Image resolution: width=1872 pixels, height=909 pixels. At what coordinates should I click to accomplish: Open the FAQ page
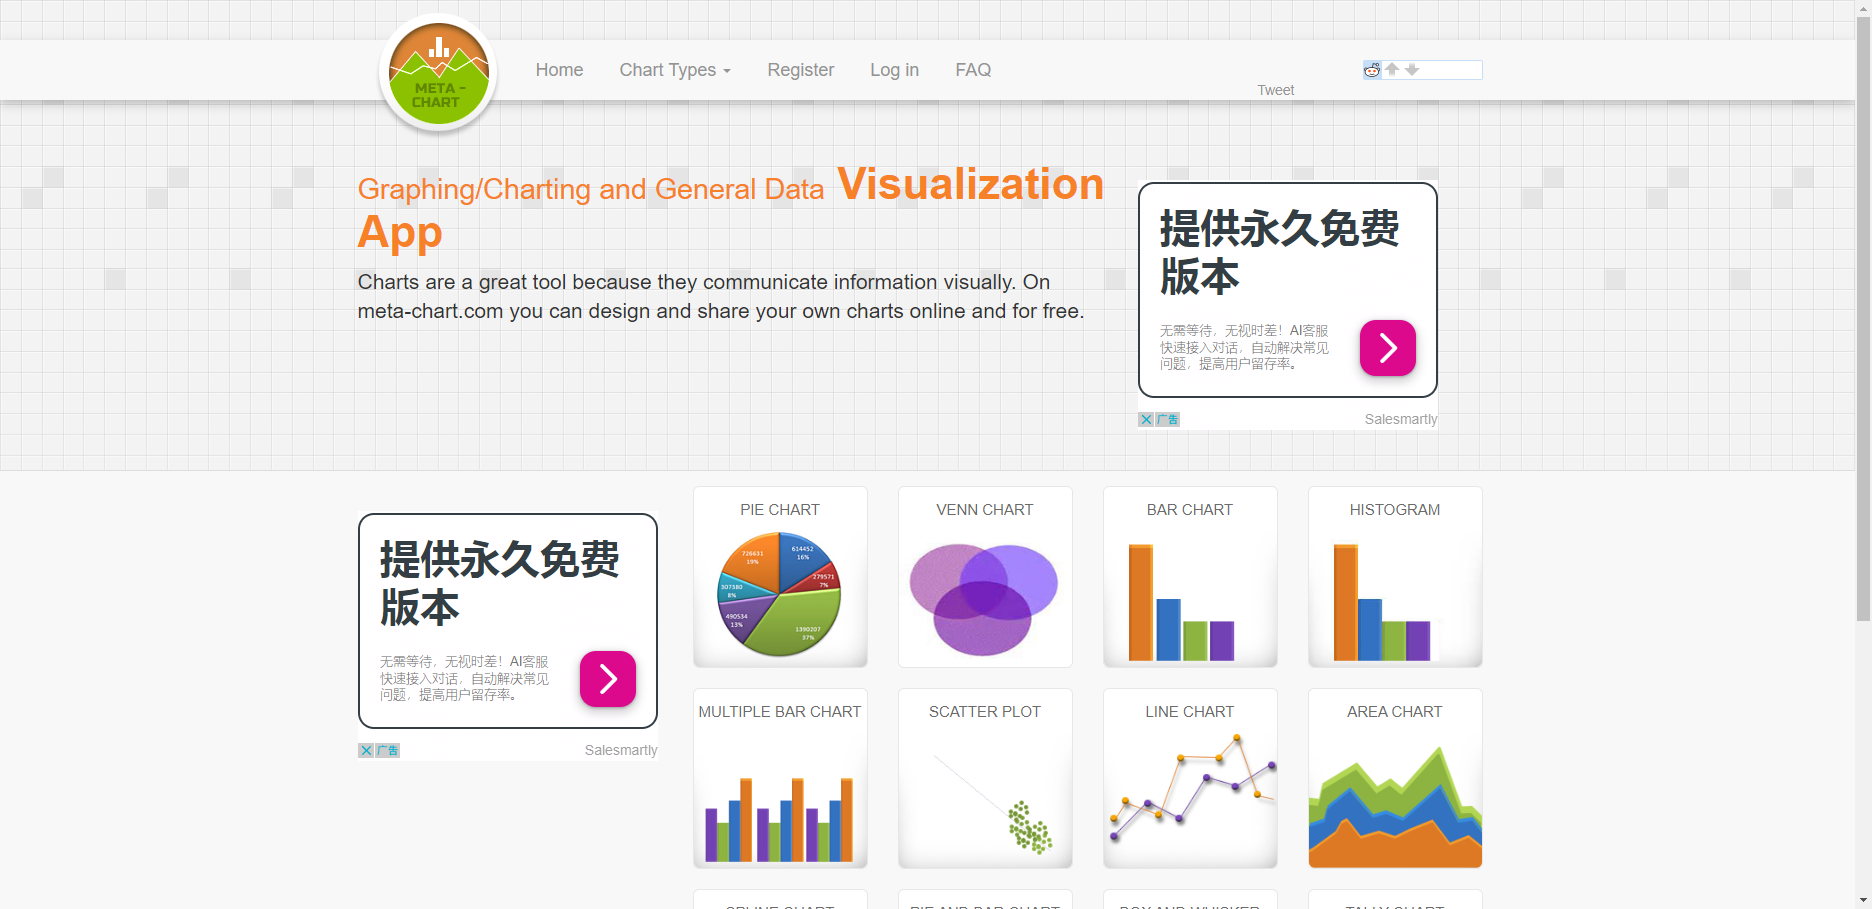click(x=973, y=70)
